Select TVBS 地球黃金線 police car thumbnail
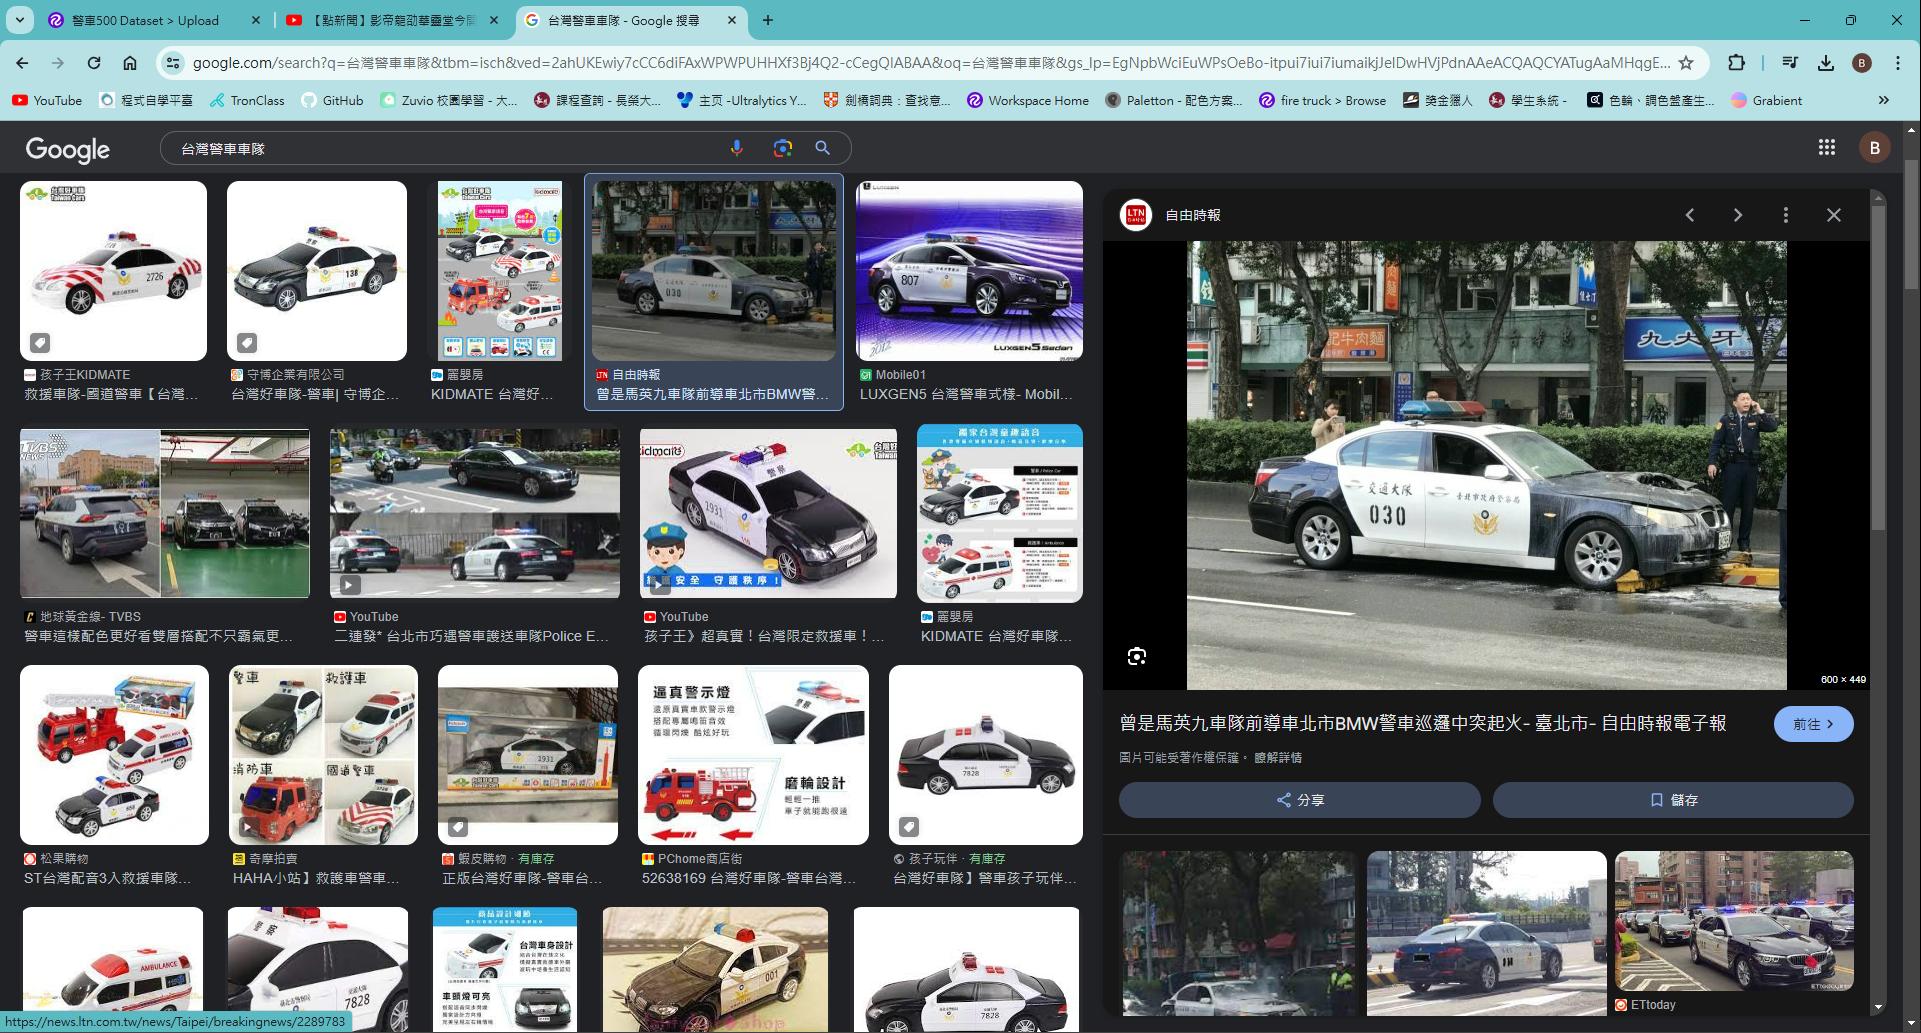Image resolution: width=1921 pixels, height=1033 pixels. pyautogui.click(x=165, y=513)
